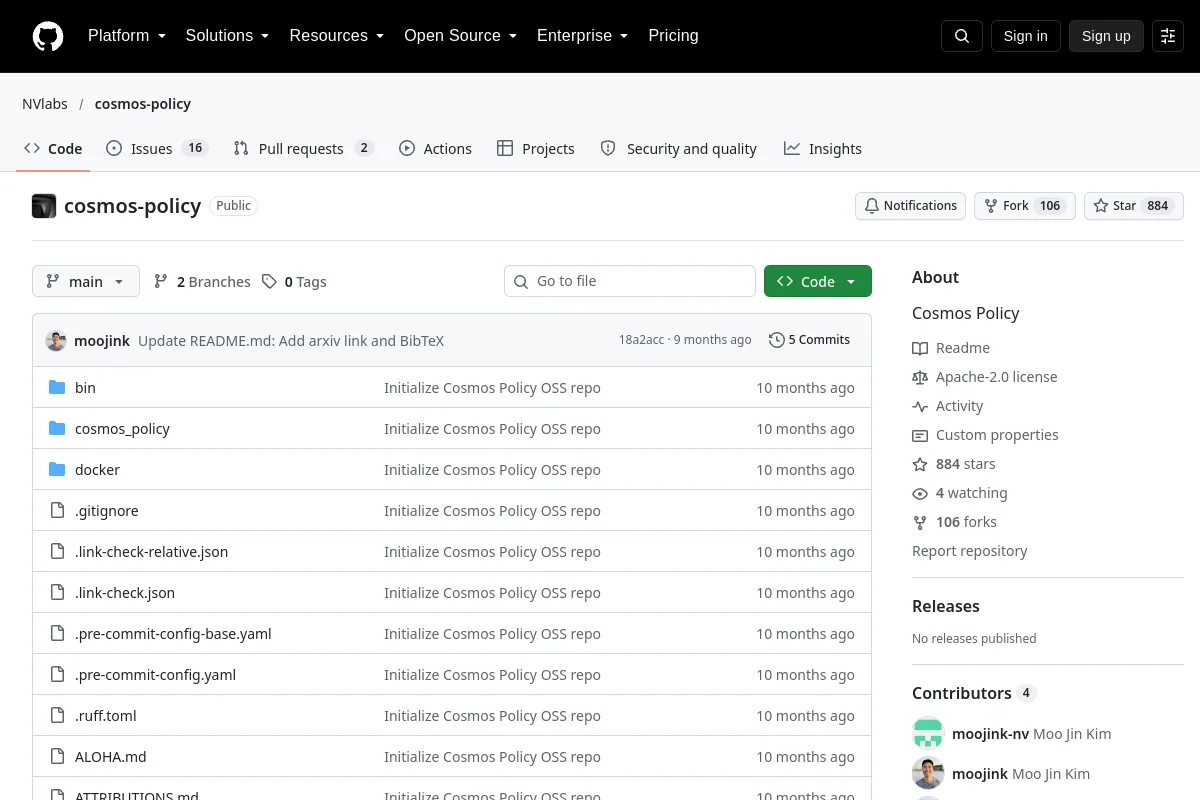
Task: Expand the Resources menu
Action: tap(337, 36)
